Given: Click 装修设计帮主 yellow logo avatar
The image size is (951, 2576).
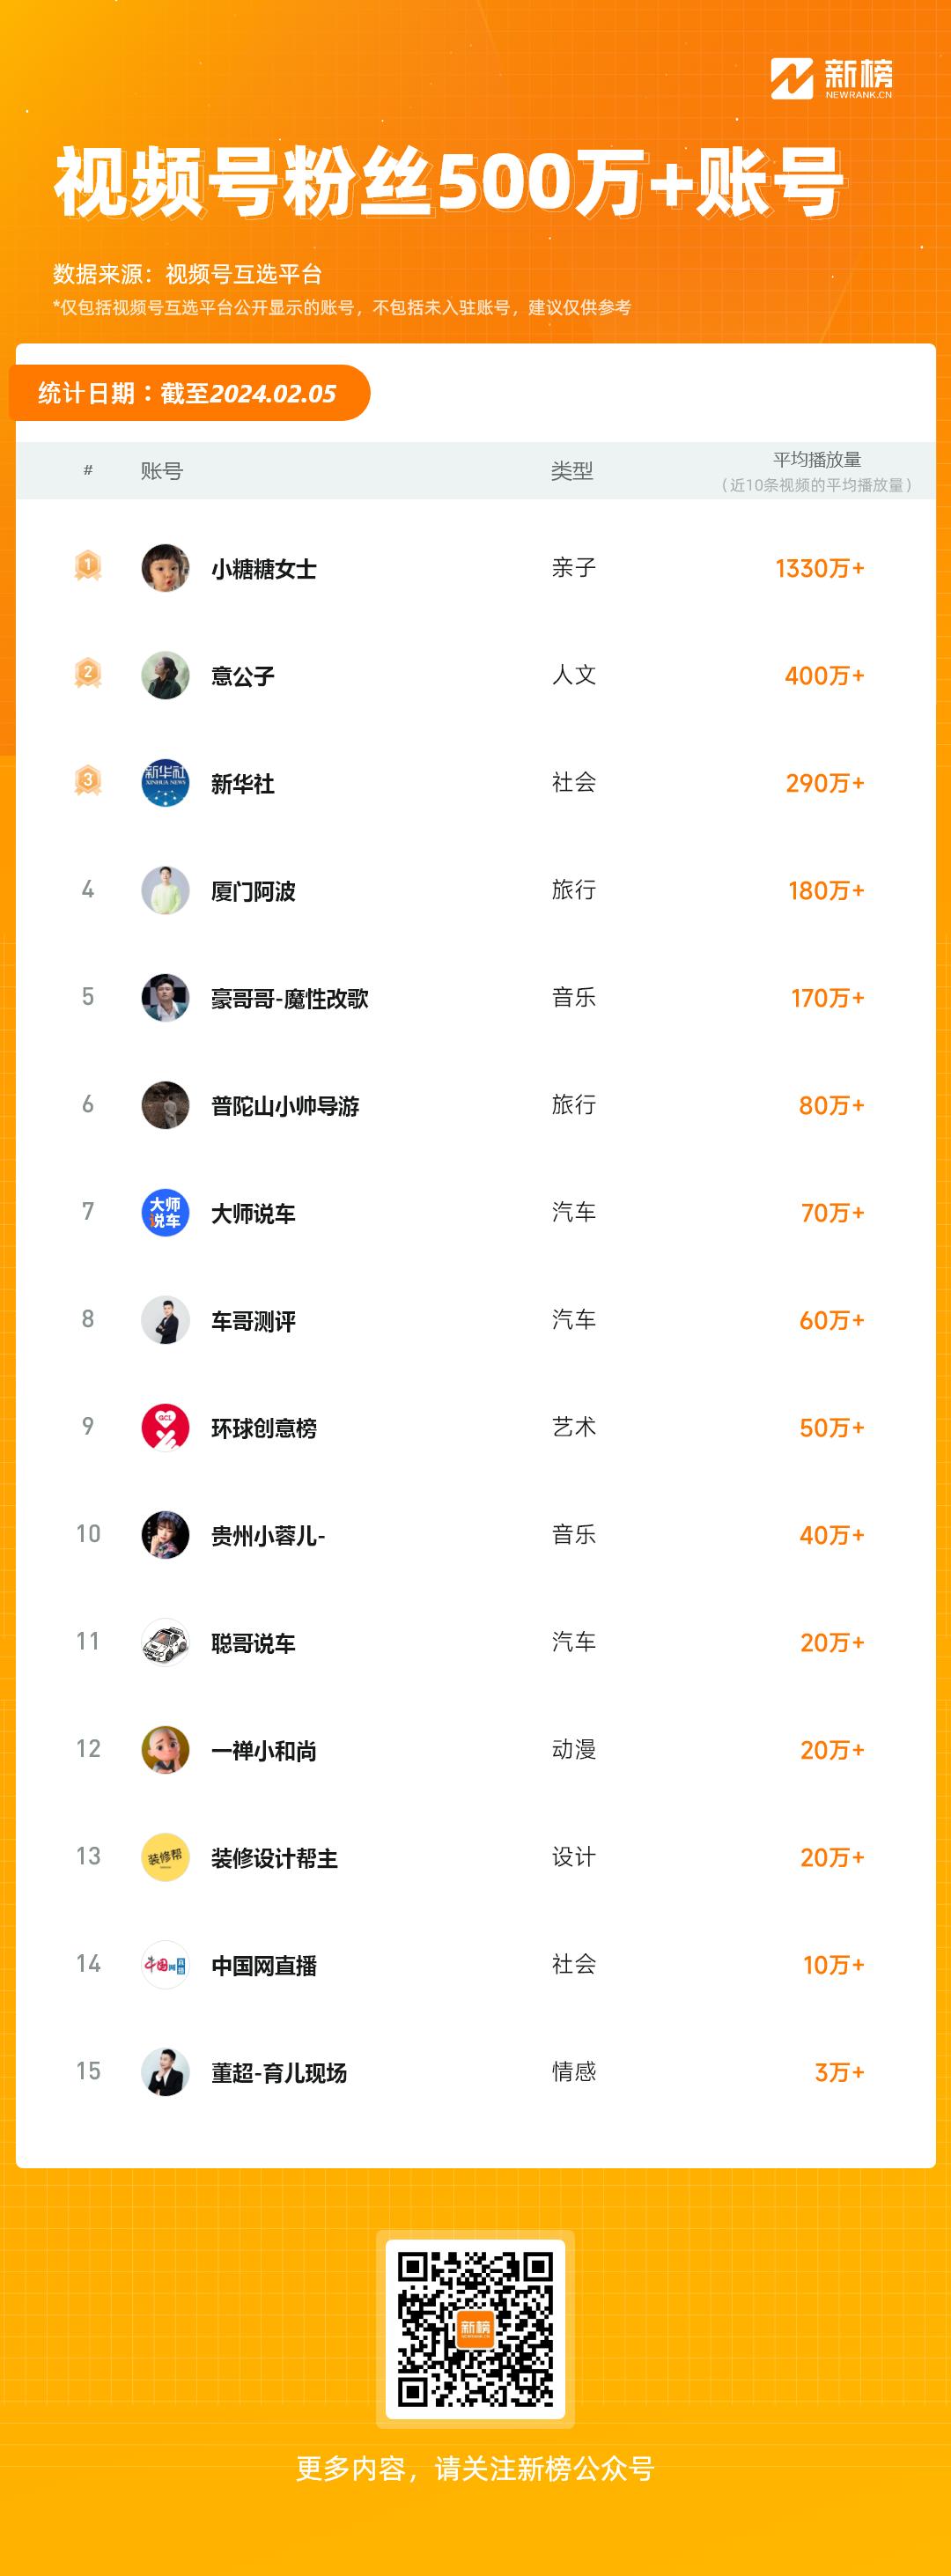Looking at the screenshot, I should pos(165,1857).
